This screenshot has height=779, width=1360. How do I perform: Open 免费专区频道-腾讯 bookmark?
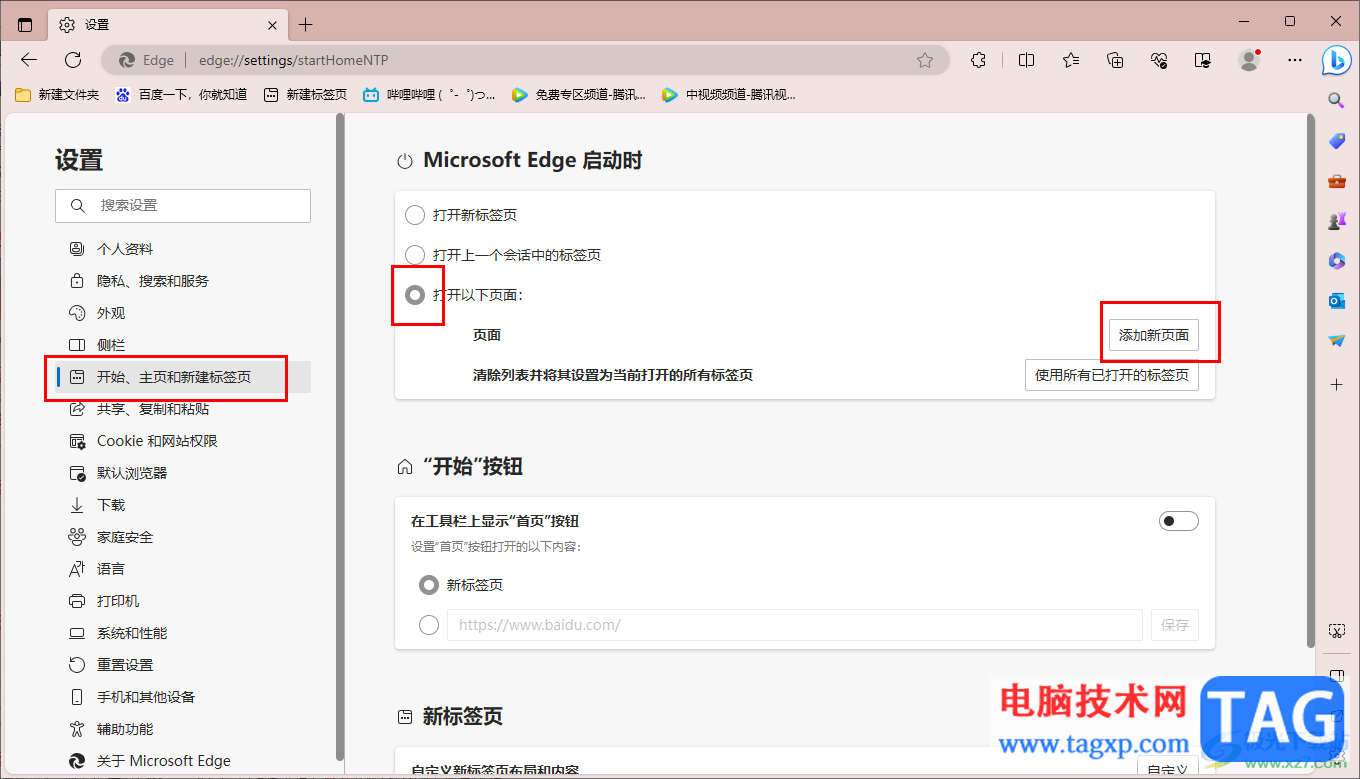(x=578, y=95)
